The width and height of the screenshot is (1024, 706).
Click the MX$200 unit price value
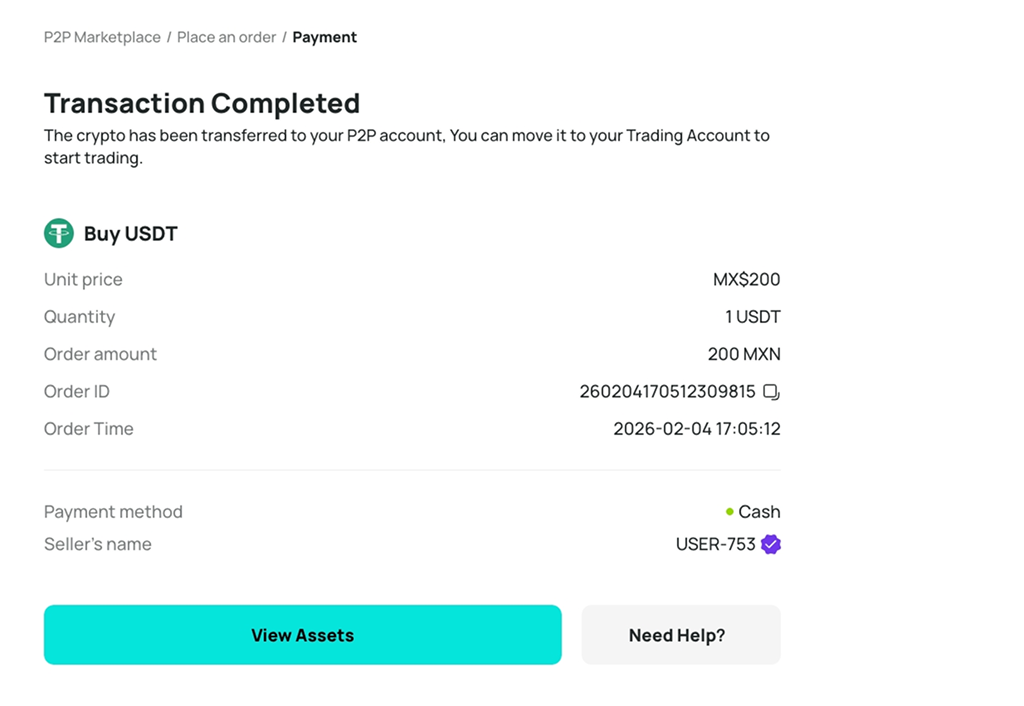pyautogui.click(x=746, y=280)
